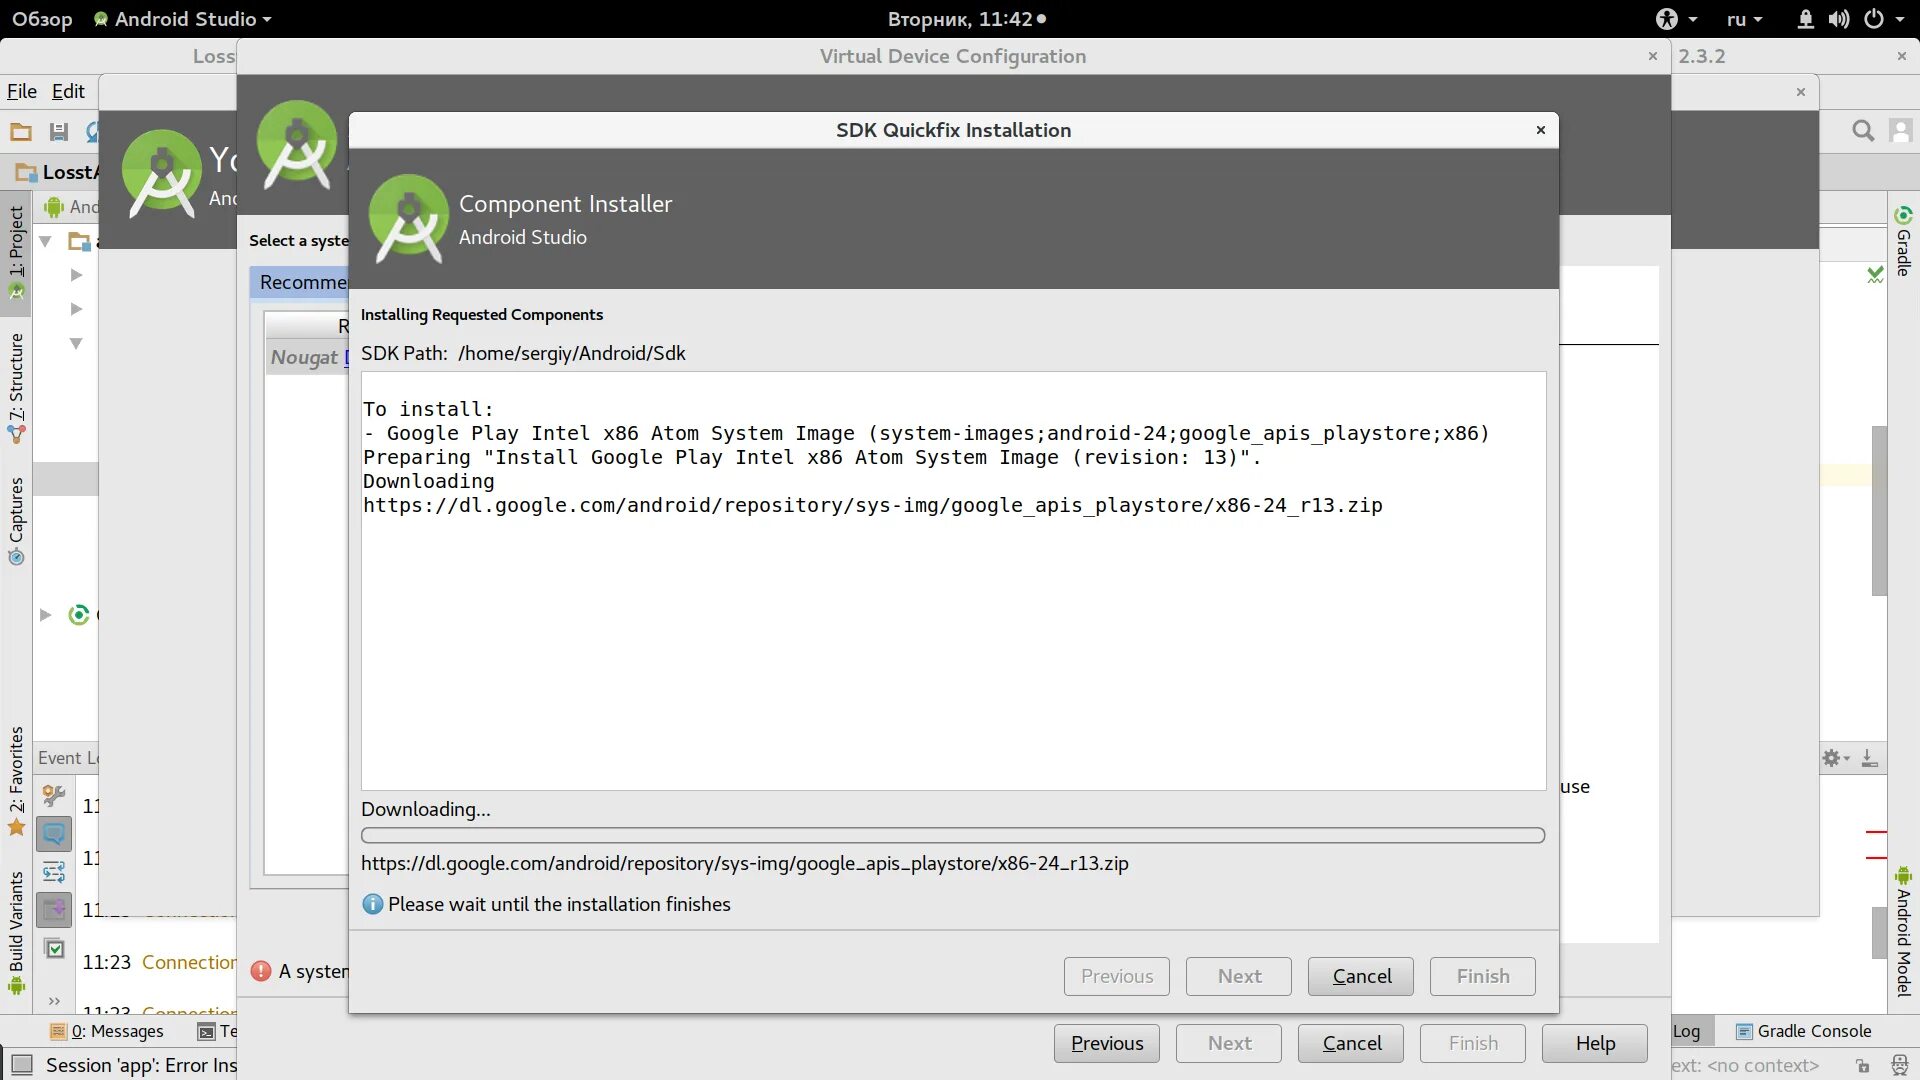
Task: Click the open folder toolbar icon
Action: tap(21, 131)
